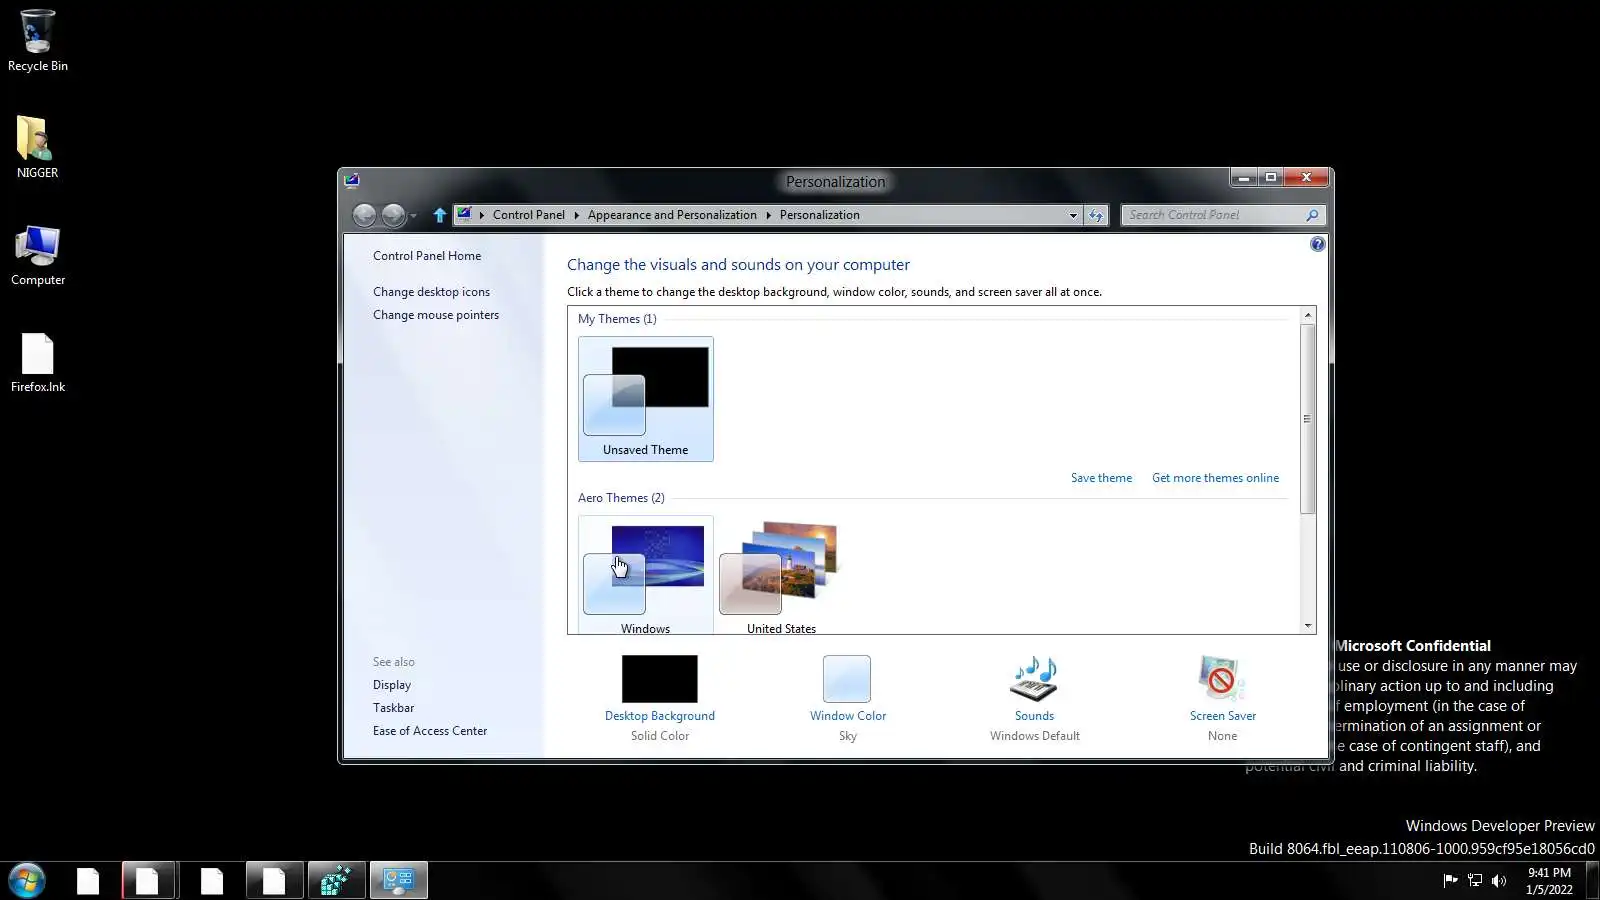This screenshot has width=1600, height=900.
Task: Click the Control Panel breadcrumb
Action: [528, 215]
